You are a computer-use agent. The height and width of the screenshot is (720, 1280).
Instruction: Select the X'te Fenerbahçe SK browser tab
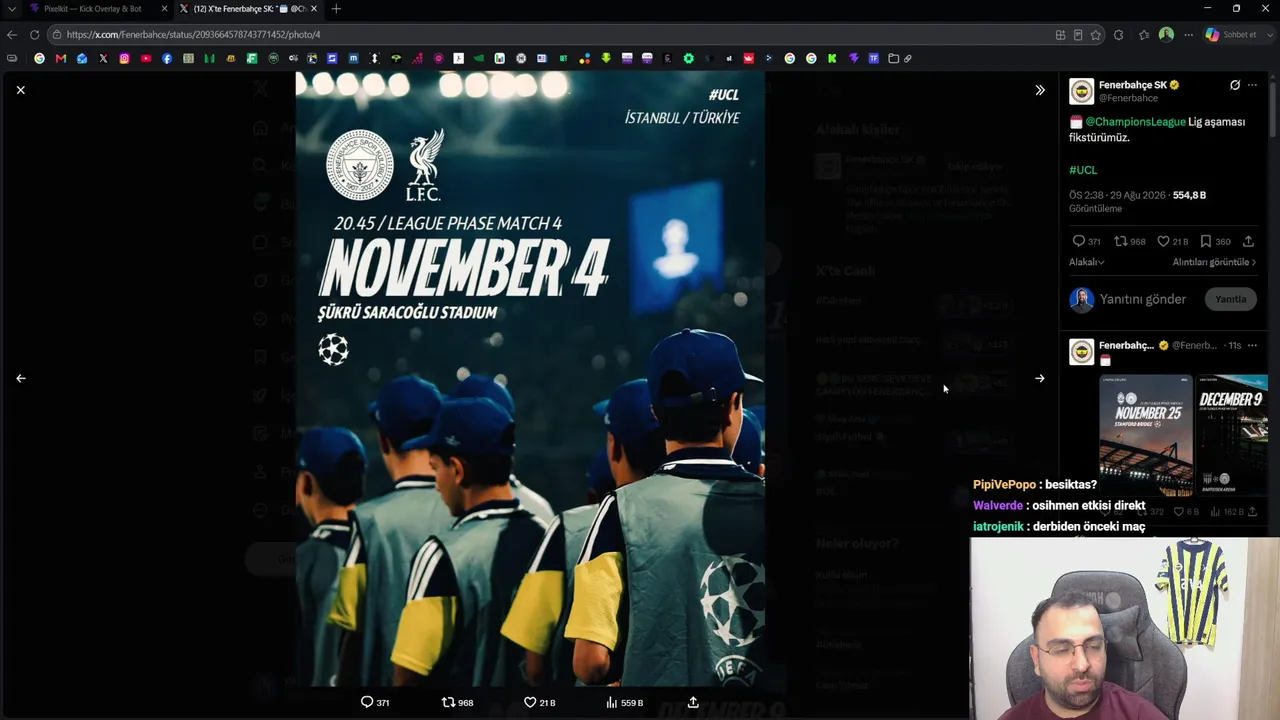248,9
